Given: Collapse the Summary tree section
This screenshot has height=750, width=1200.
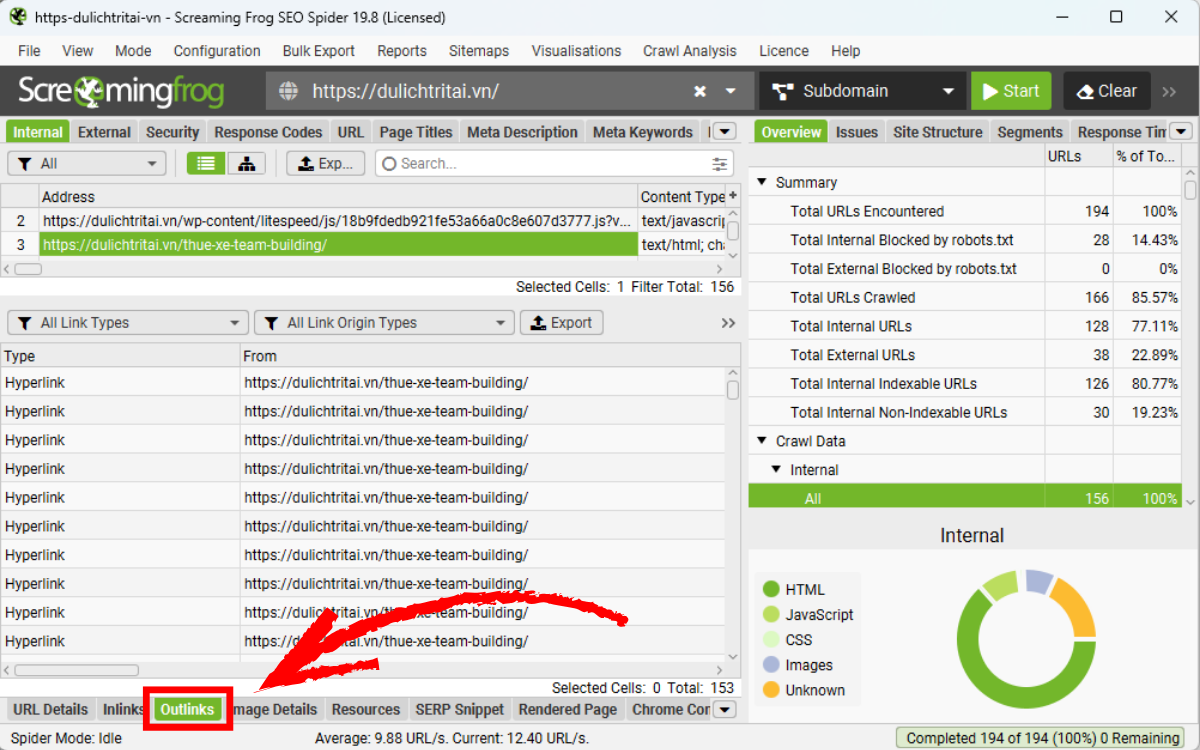Looking at the screenshot, I should click(x=762, y=183).
